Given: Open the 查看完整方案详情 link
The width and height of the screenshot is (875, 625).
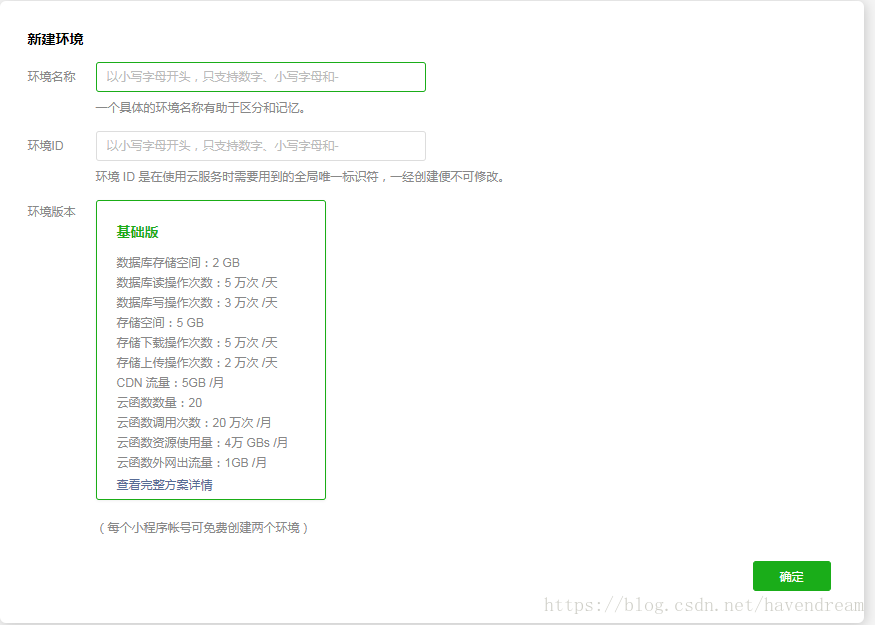Looking at the screenshot, I should [x=165, y=485].
